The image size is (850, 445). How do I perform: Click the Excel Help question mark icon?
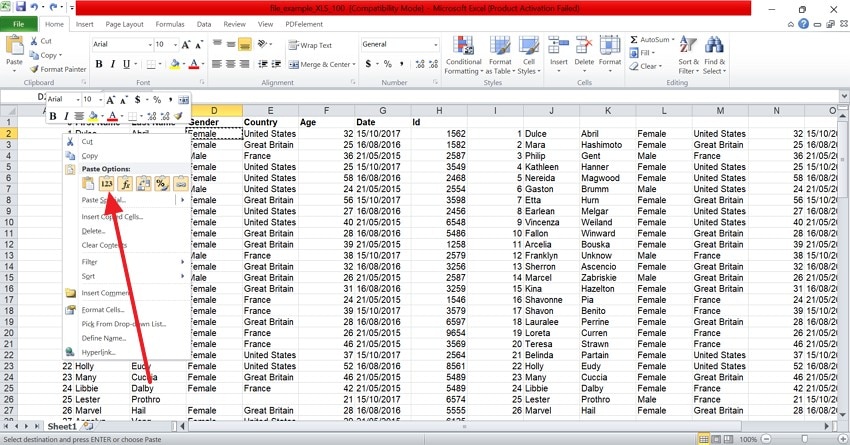(x=803, y=24)
